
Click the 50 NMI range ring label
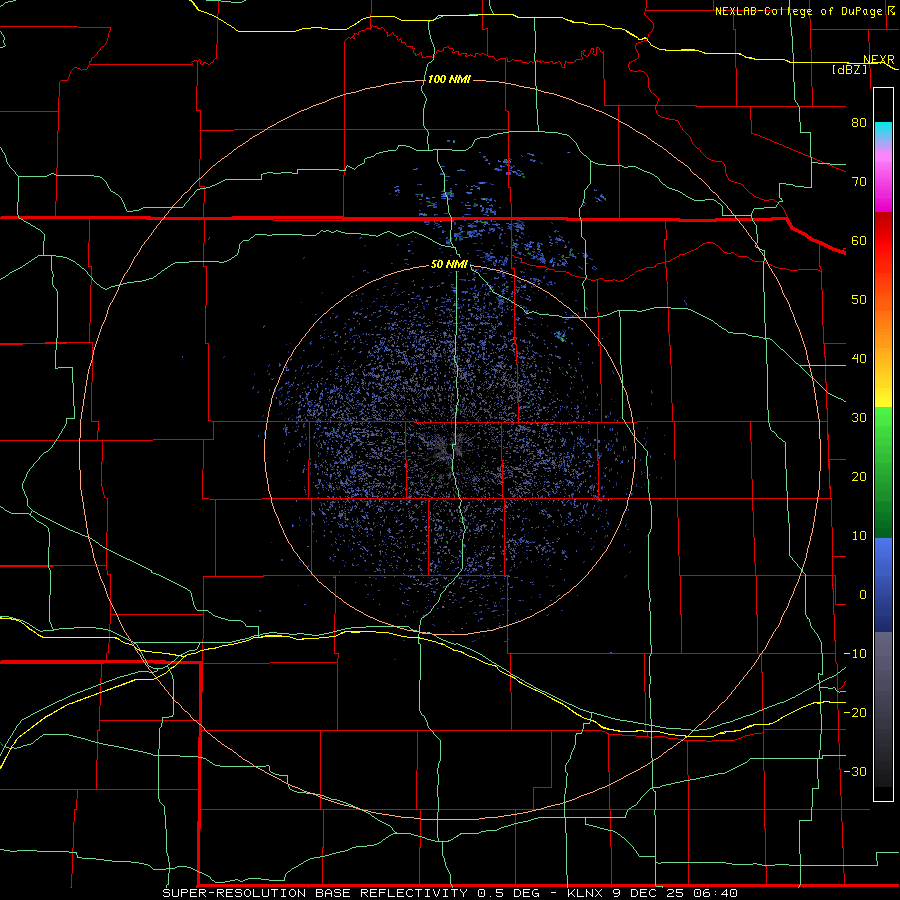point(449,265)
